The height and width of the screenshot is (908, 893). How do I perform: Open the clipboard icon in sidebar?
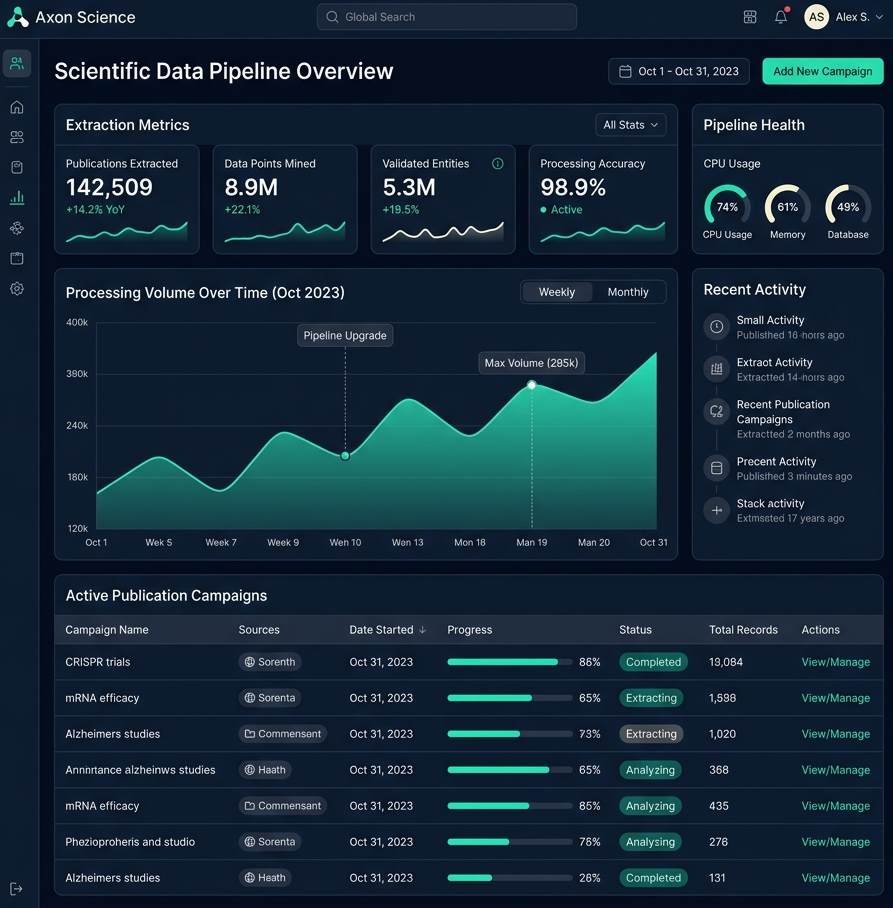(17, 167)
